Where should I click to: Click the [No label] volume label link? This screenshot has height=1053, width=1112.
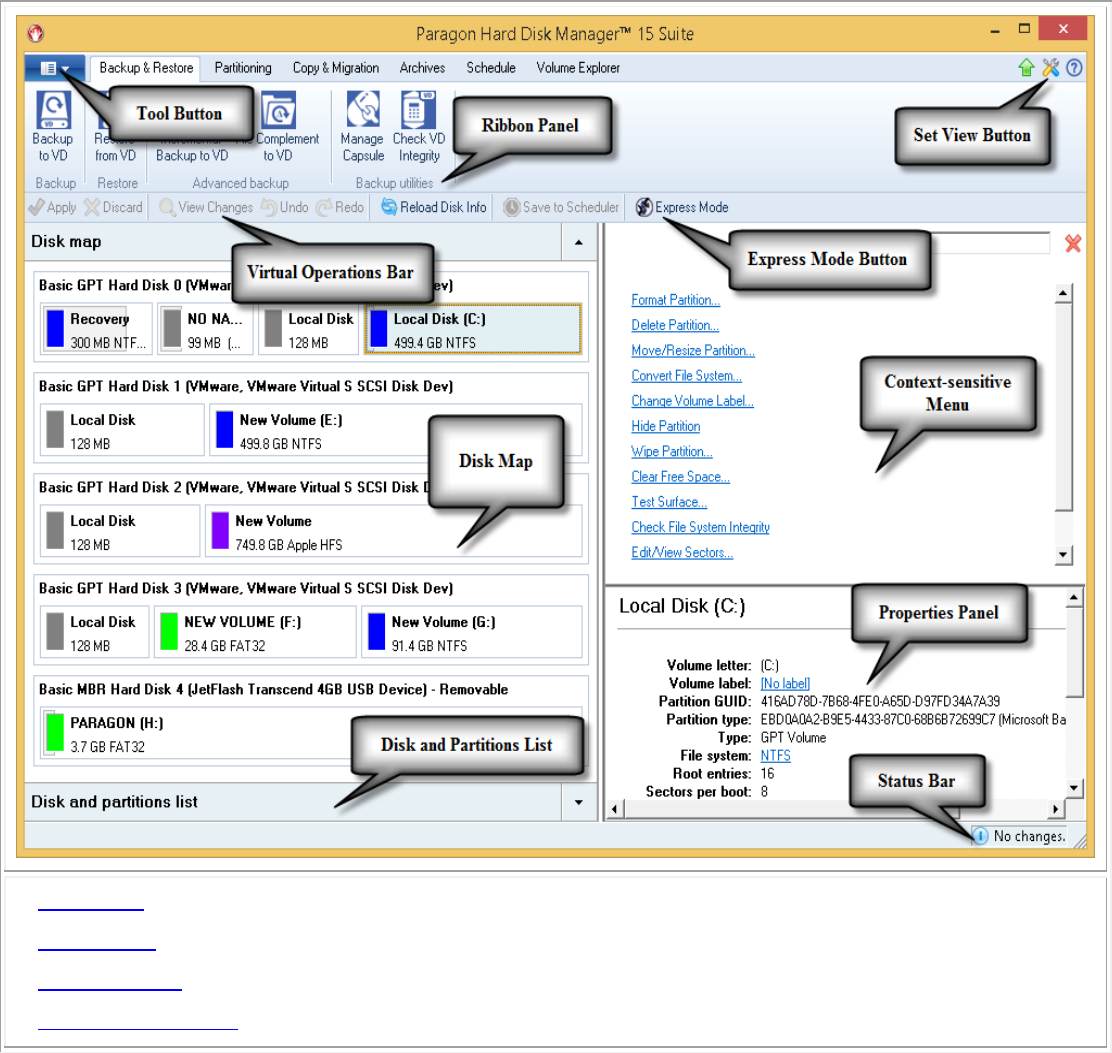tap(784, 684)
